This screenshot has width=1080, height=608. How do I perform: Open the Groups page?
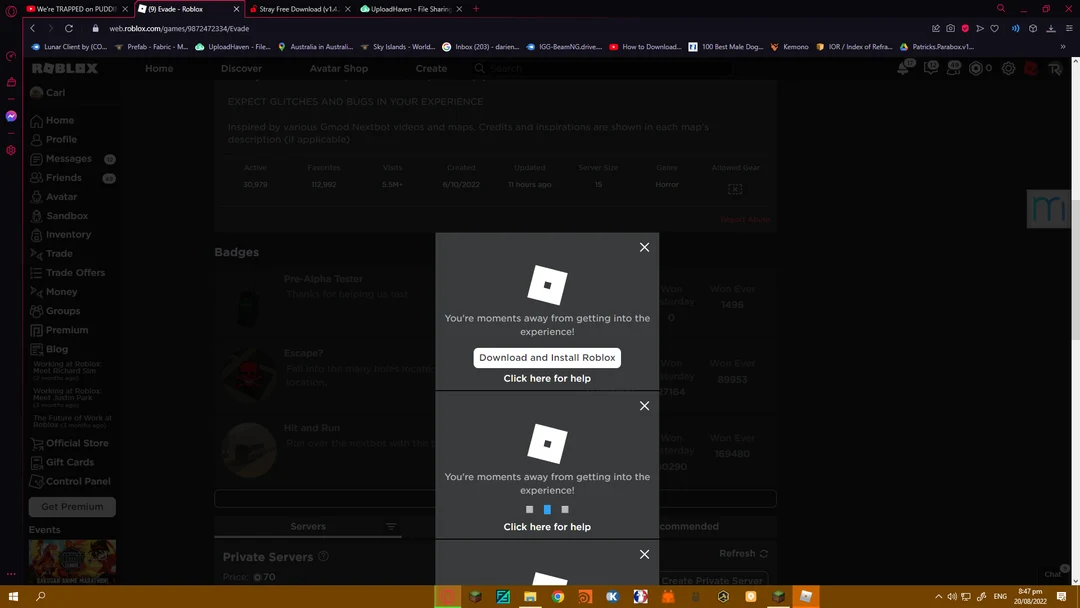point(61,310)
